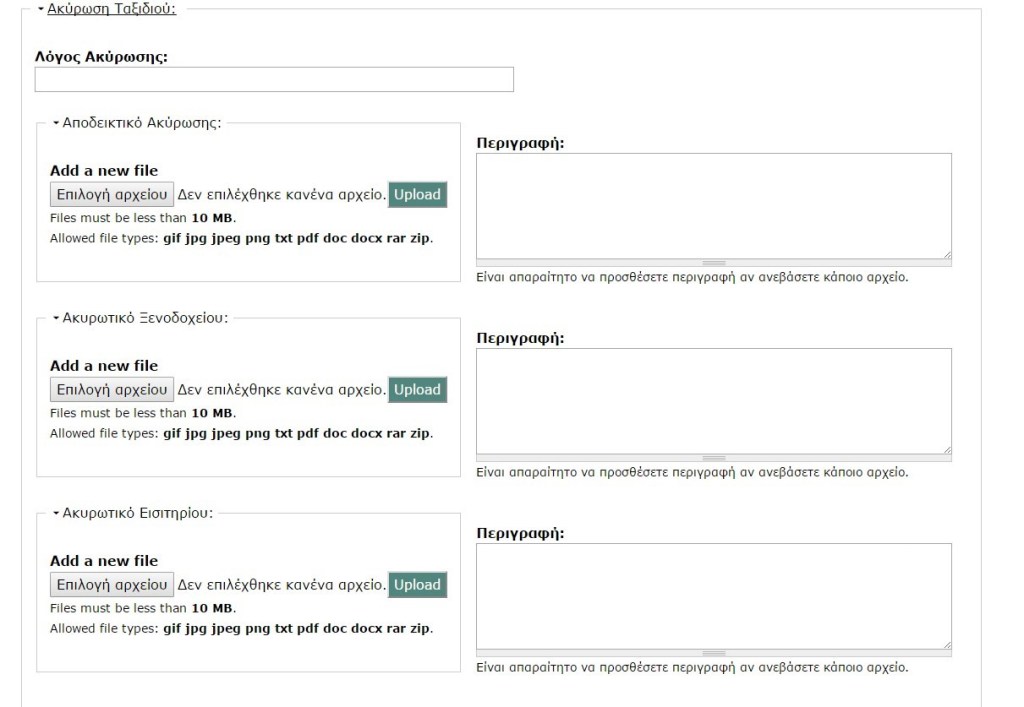This screenshot has height=707, width=1024.
Task: Grab the resize bar under the first Περιγραφή box
Action: 713,263
